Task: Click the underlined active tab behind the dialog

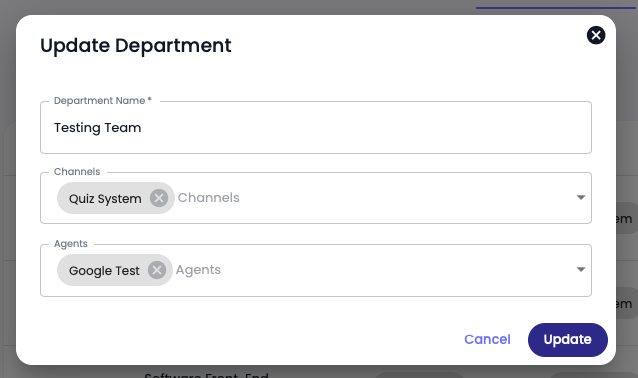Action: tap(555, 7)
